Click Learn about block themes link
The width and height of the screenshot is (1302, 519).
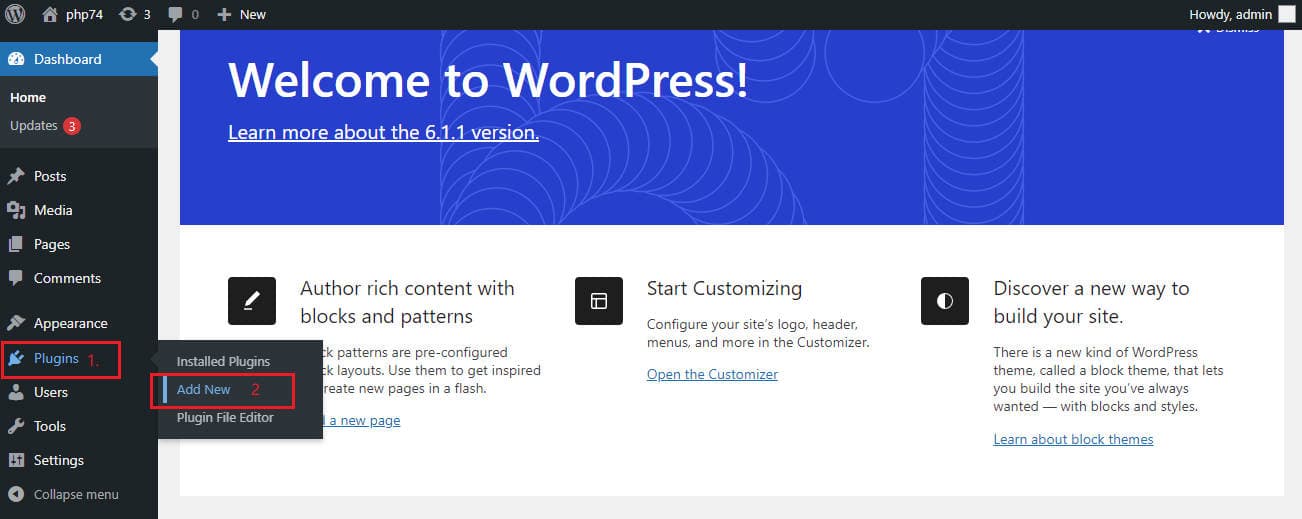pyautogui.click(x=1073, y=439)
